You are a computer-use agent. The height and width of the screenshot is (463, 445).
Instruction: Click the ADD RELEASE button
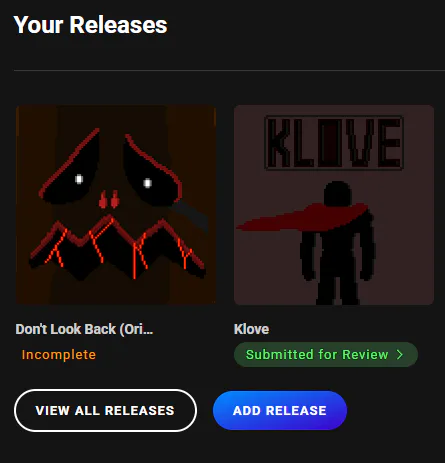(x=280, y=410)
